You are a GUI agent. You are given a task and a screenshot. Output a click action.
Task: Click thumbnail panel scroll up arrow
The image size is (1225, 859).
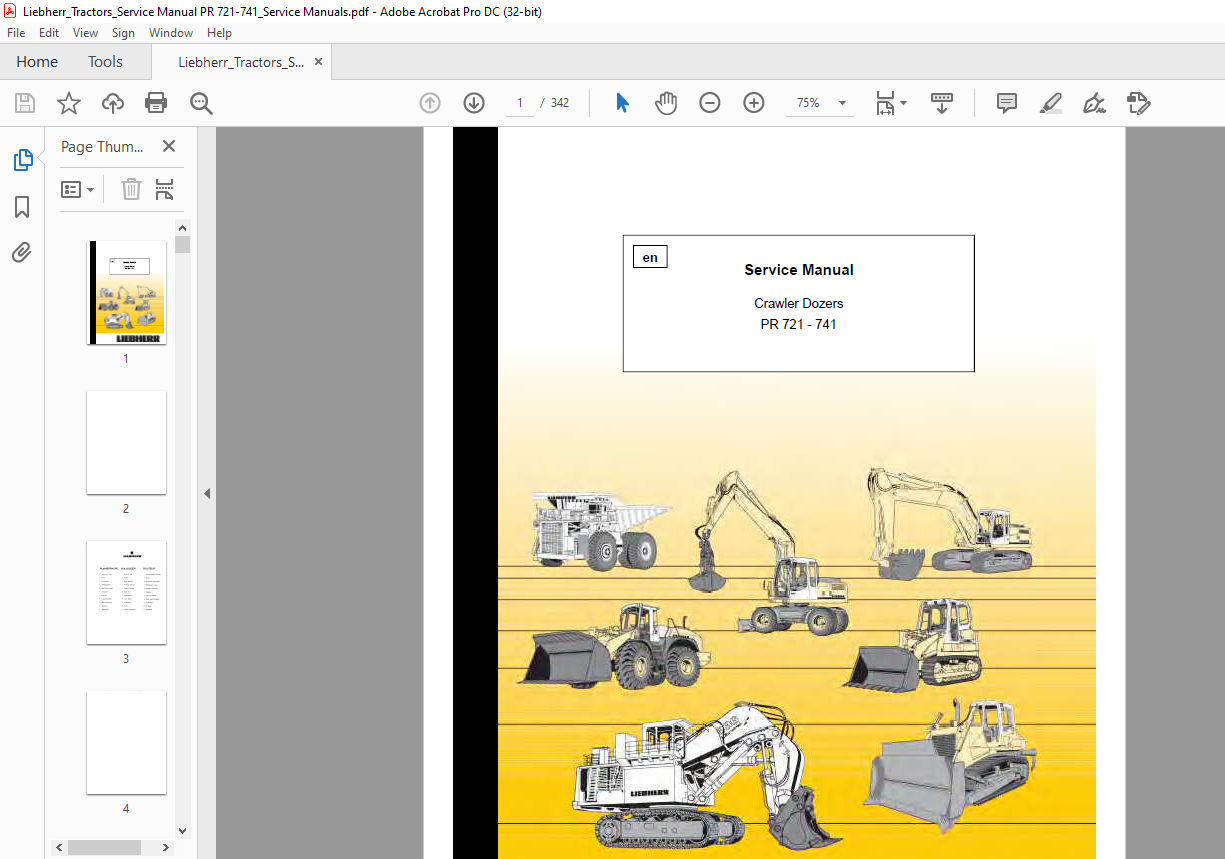pyautogui.click(x=182, y=227)
